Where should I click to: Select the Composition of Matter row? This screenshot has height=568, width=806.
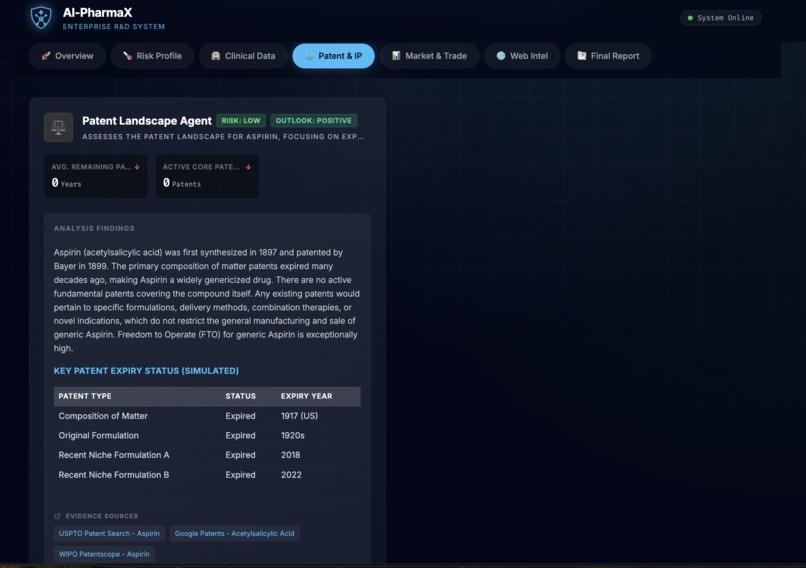[207, 416]
